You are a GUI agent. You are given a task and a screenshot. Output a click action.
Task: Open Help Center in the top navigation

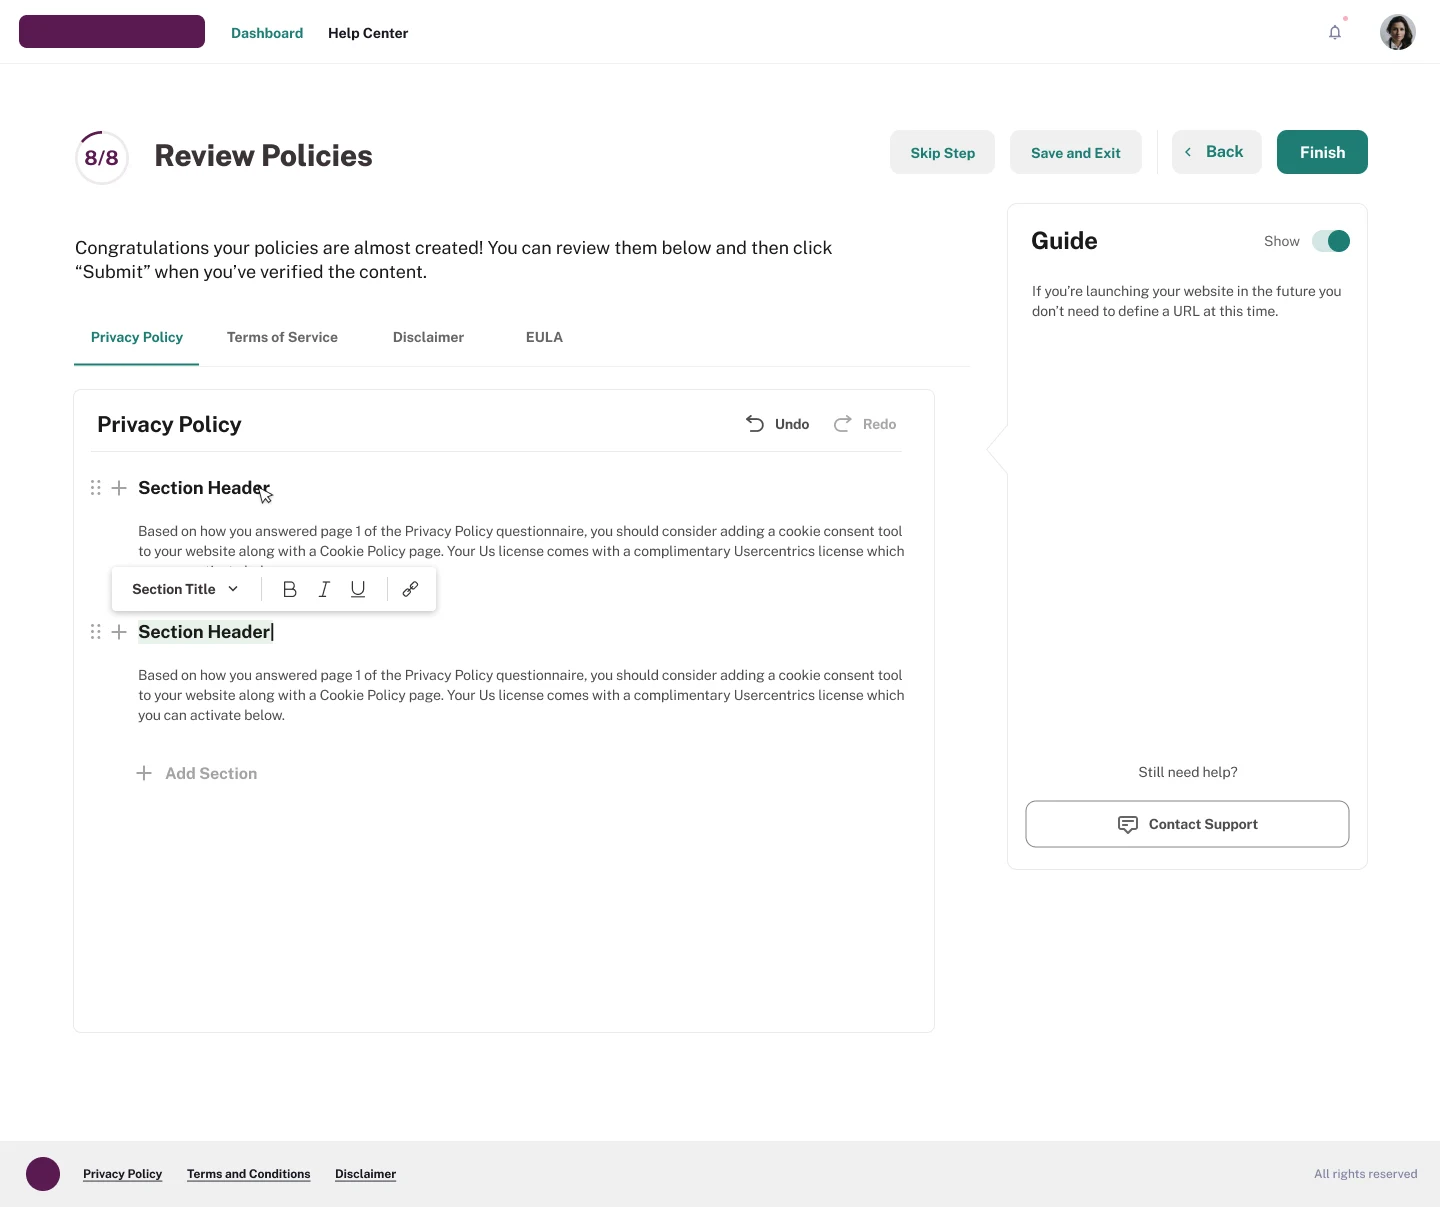pos(368,33)
